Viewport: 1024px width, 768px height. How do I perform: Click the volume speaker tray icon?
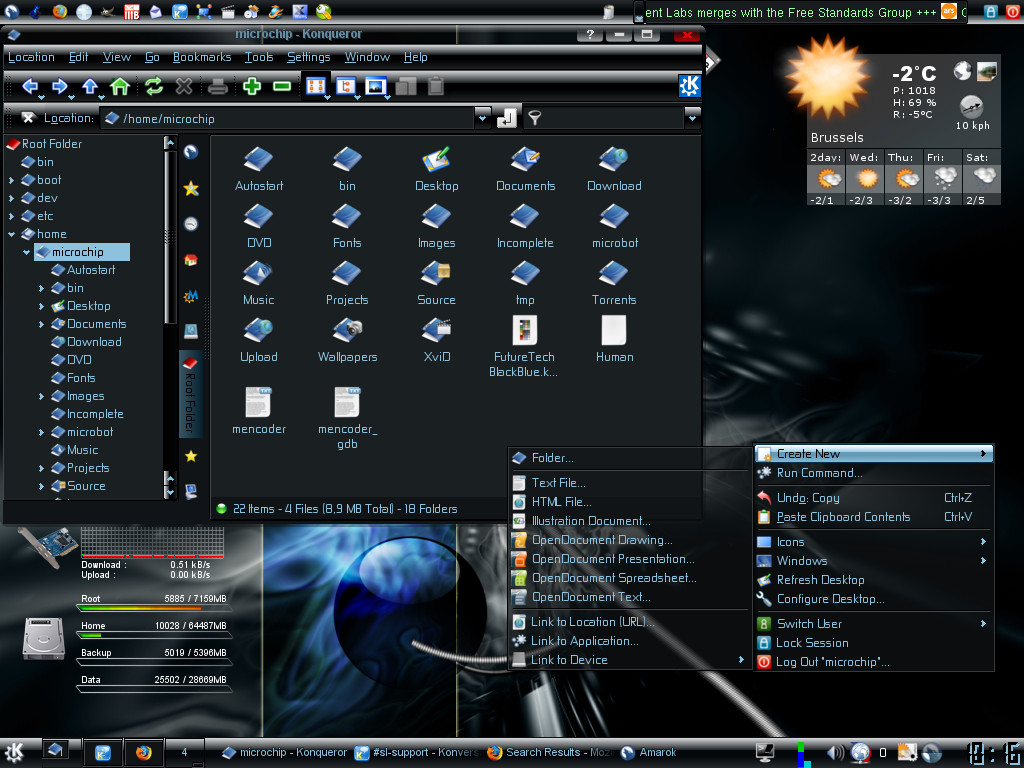(835, 753)
